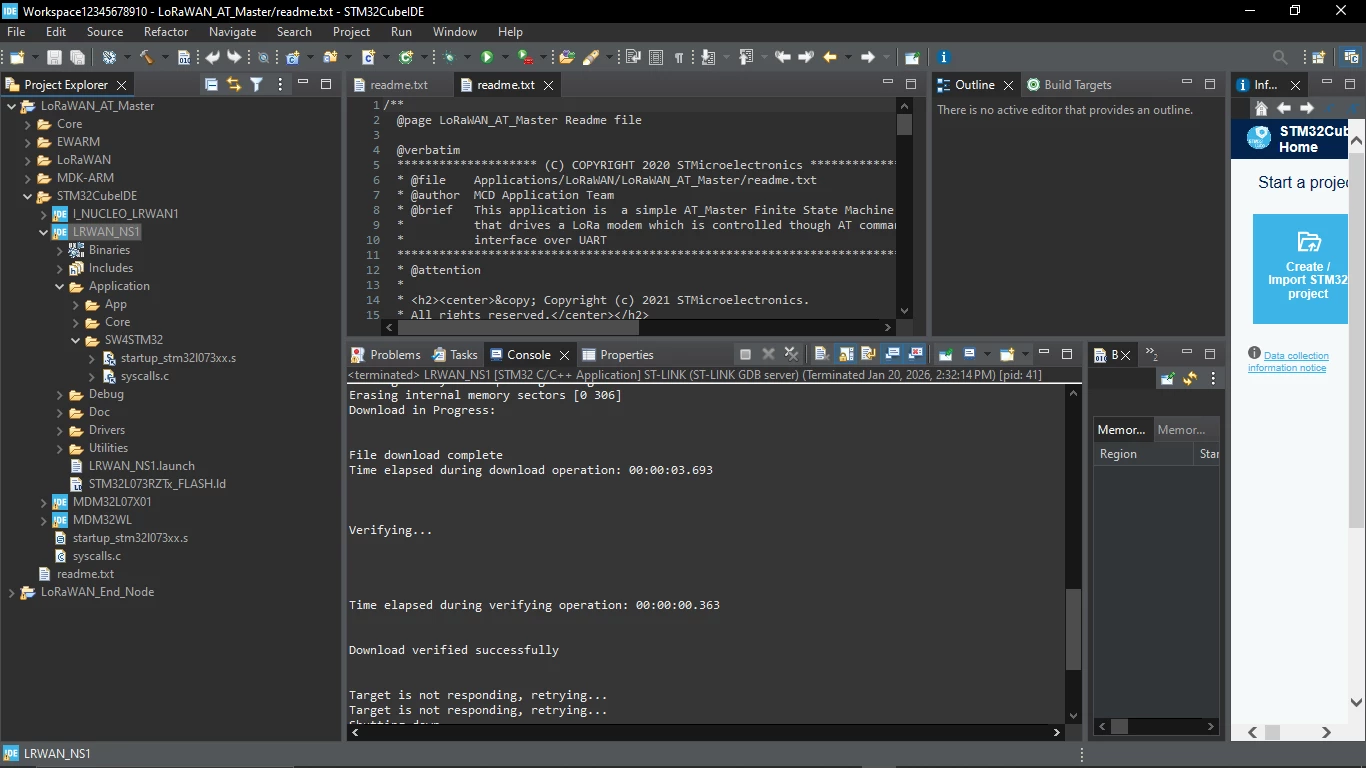The image size is (1366, 768).
Task: Click the Back to Last Edit yellow arrow
Action: click(831, 57)
